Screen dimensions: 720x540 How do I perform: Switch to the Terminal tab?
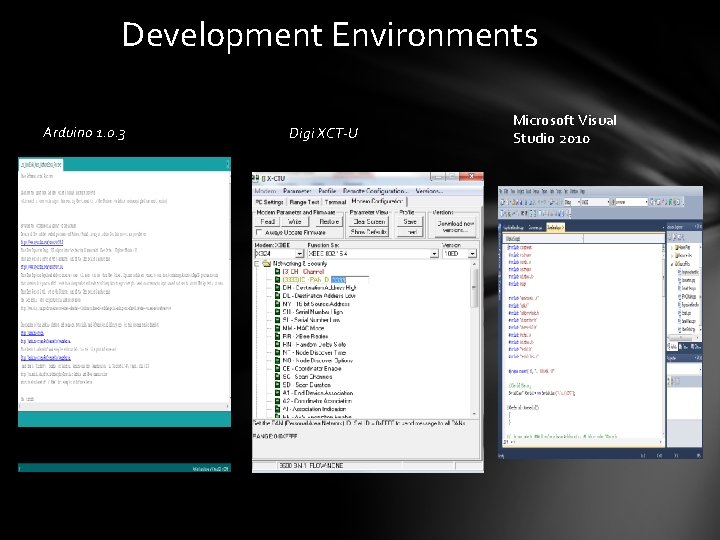[335, 202]
